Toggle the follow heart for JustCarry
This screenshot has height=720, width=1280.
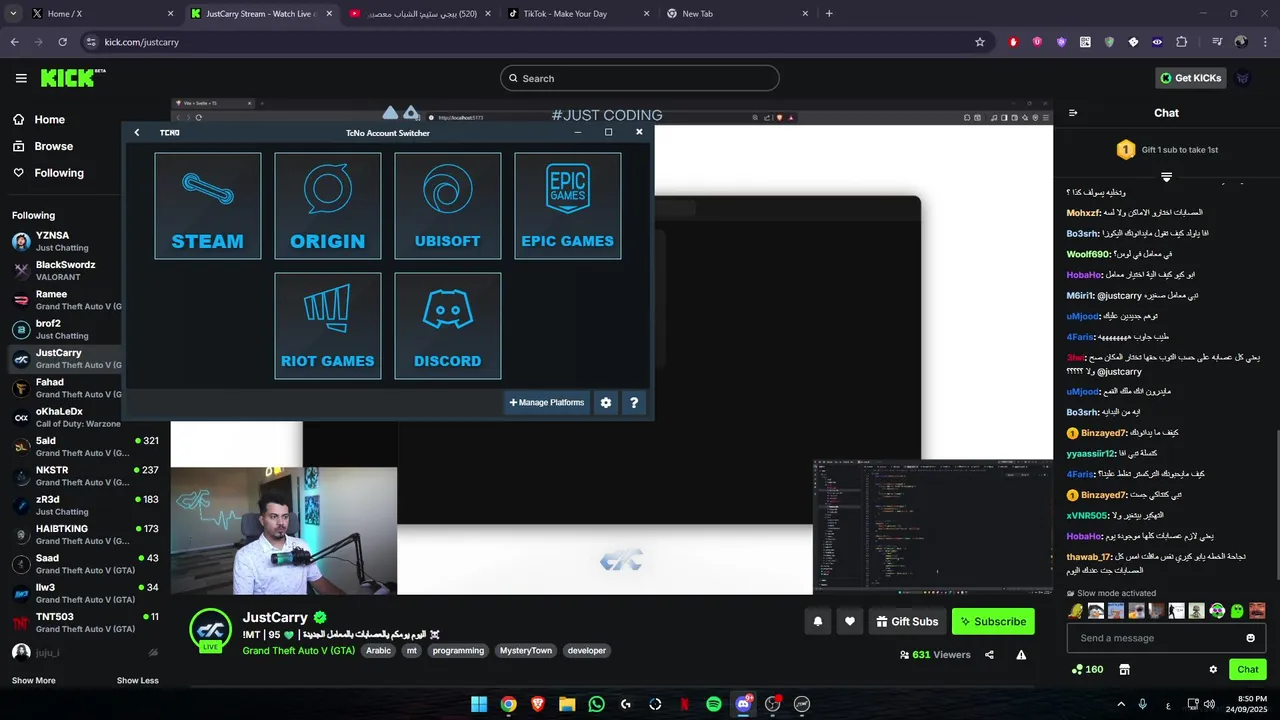(x=850, y=622)
